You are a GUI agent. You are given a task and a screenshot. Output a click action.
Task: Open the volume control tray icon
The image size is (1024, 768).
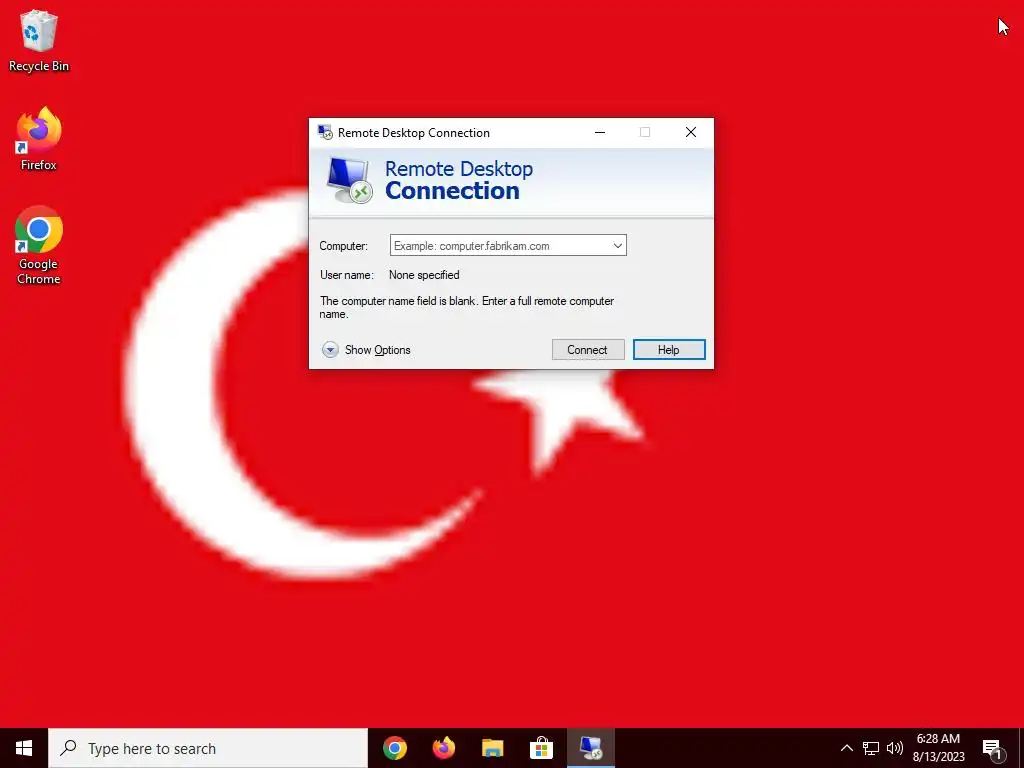pyautogui.click(x=895, y=748)
